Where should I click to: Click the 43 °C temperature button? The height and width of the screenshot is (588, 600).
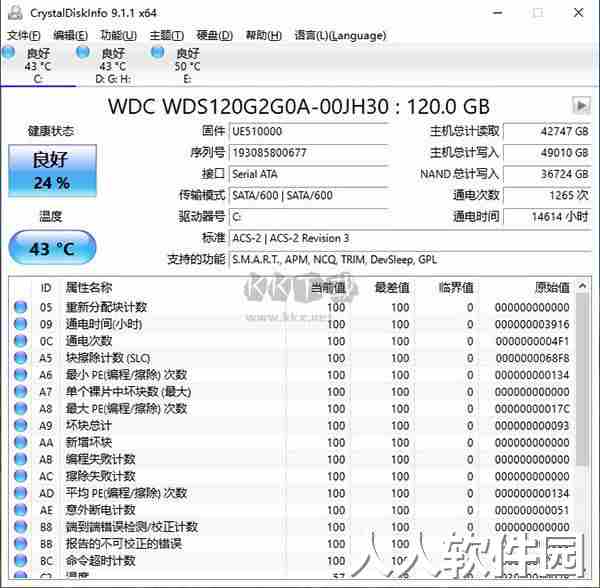point(52,248)
